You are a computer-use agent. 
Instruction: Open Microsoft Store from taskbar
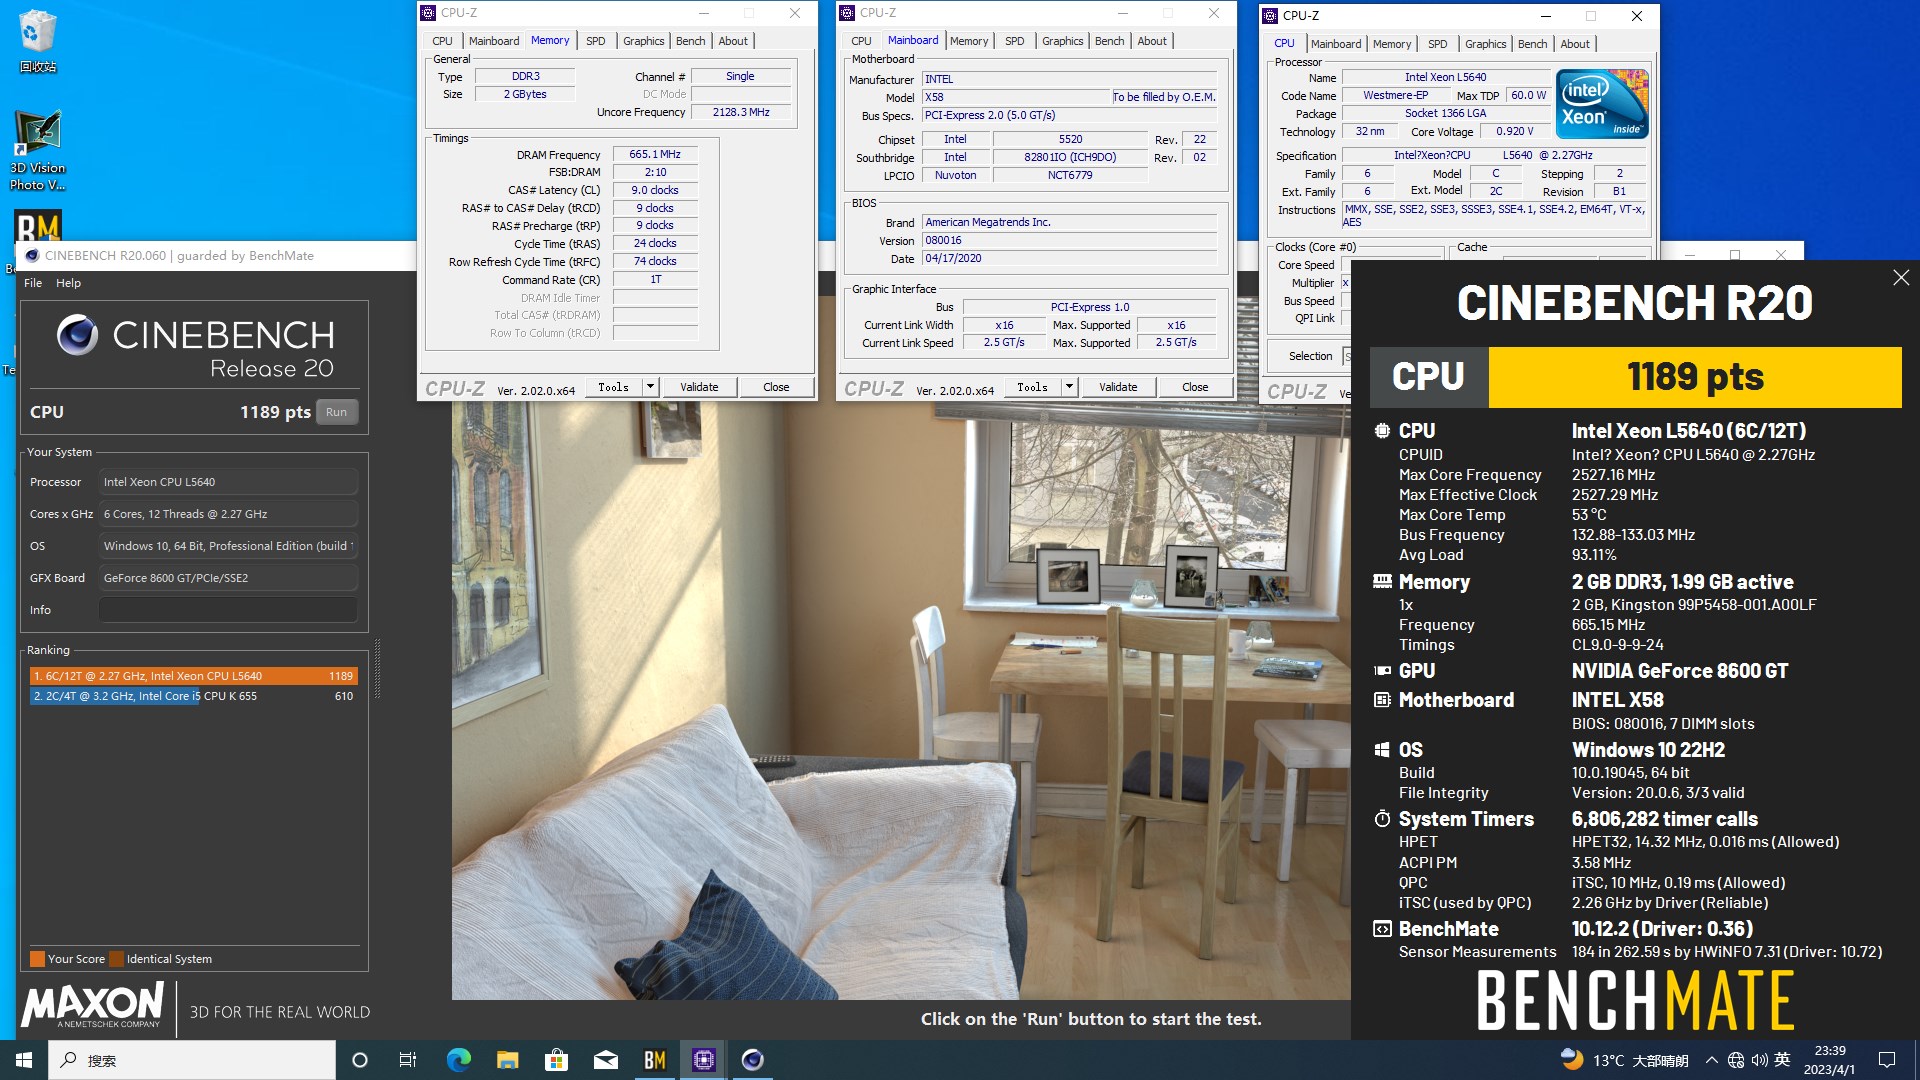[556, 1060]
